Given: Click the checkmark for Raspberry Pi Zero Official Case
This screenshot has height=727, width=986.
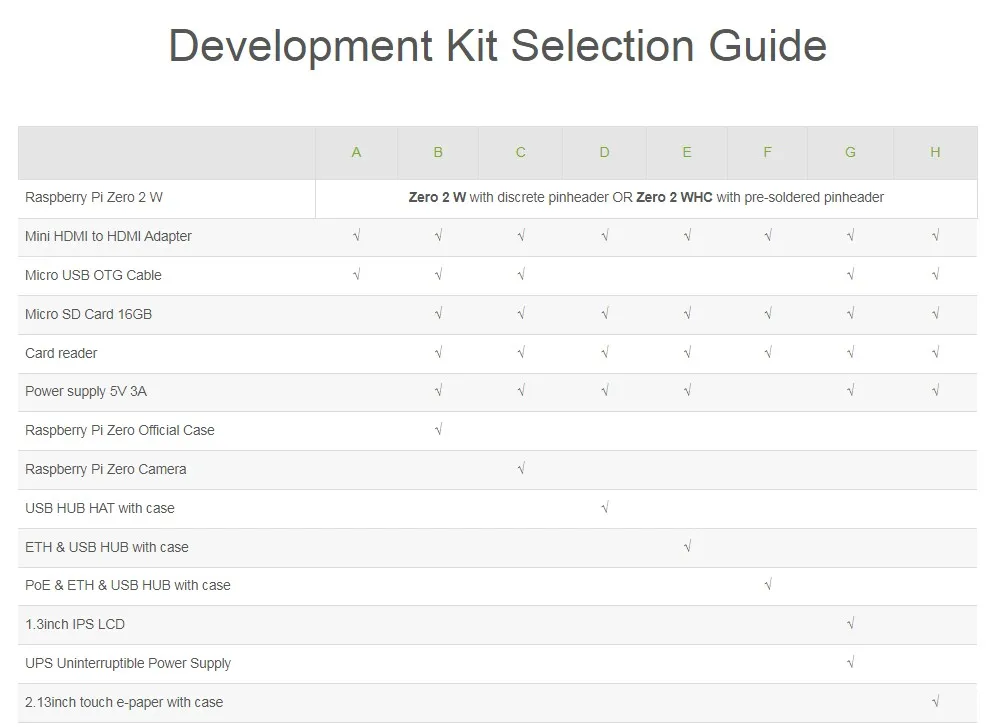Looking at the screenshot, I should pyautogui.click(x=438, y=430).
